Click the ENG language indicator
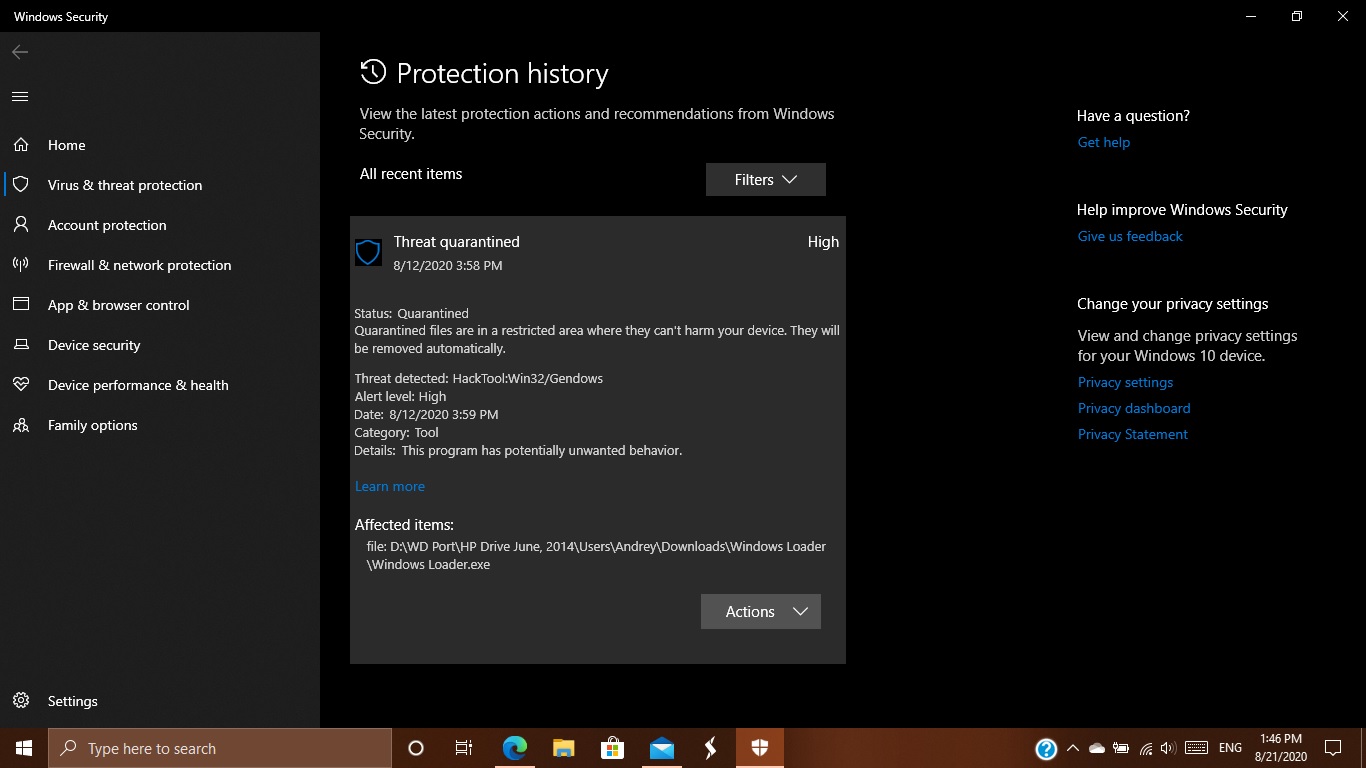This screenshot has height=768, width=1366. pyautogui.click(x=1231, y=748)
